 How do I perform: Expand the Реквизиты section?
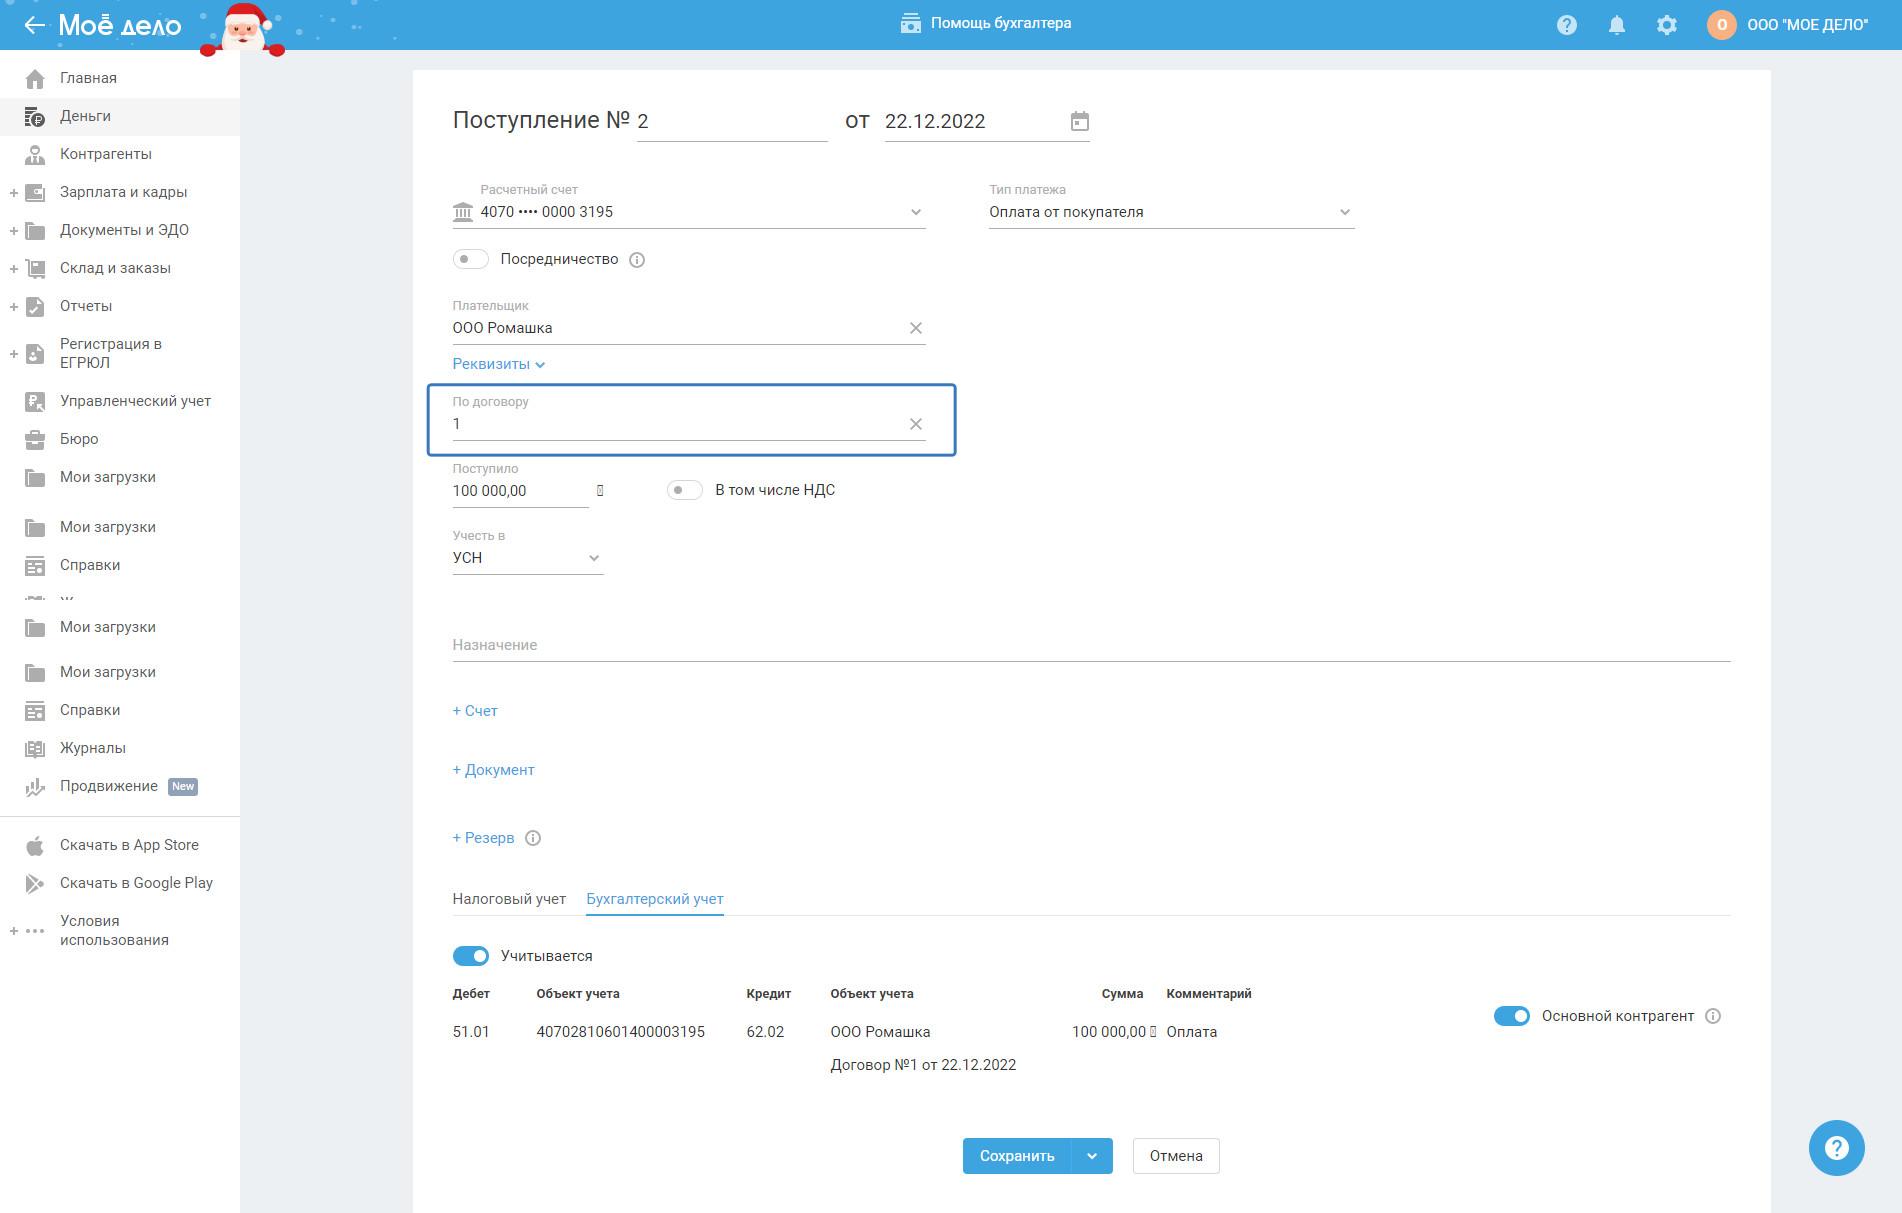pos(498,364)
